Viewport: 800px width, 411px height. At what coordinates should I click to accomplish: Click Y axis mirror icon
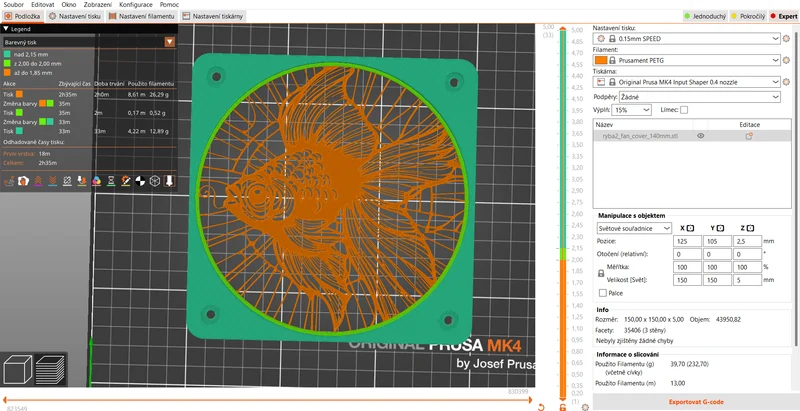pyautogui.click(x=720, y=228)
